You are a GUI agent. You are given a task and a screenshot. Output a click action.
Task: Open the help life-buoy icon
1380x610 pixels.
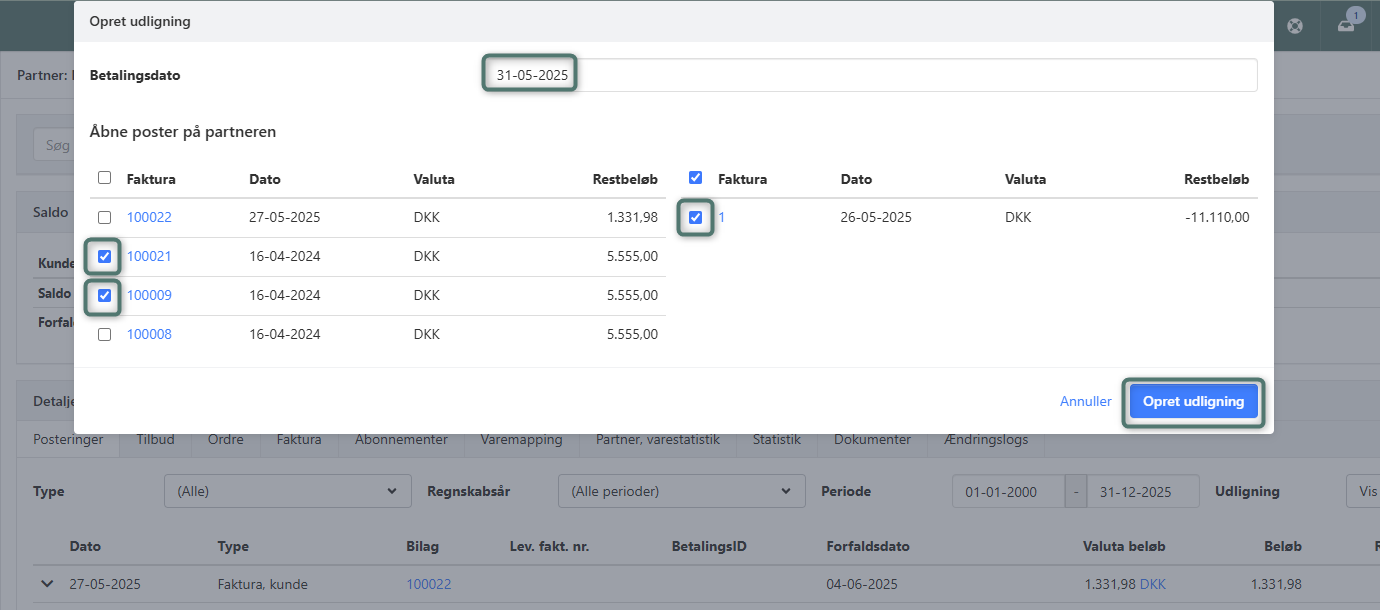point(1295,25)
